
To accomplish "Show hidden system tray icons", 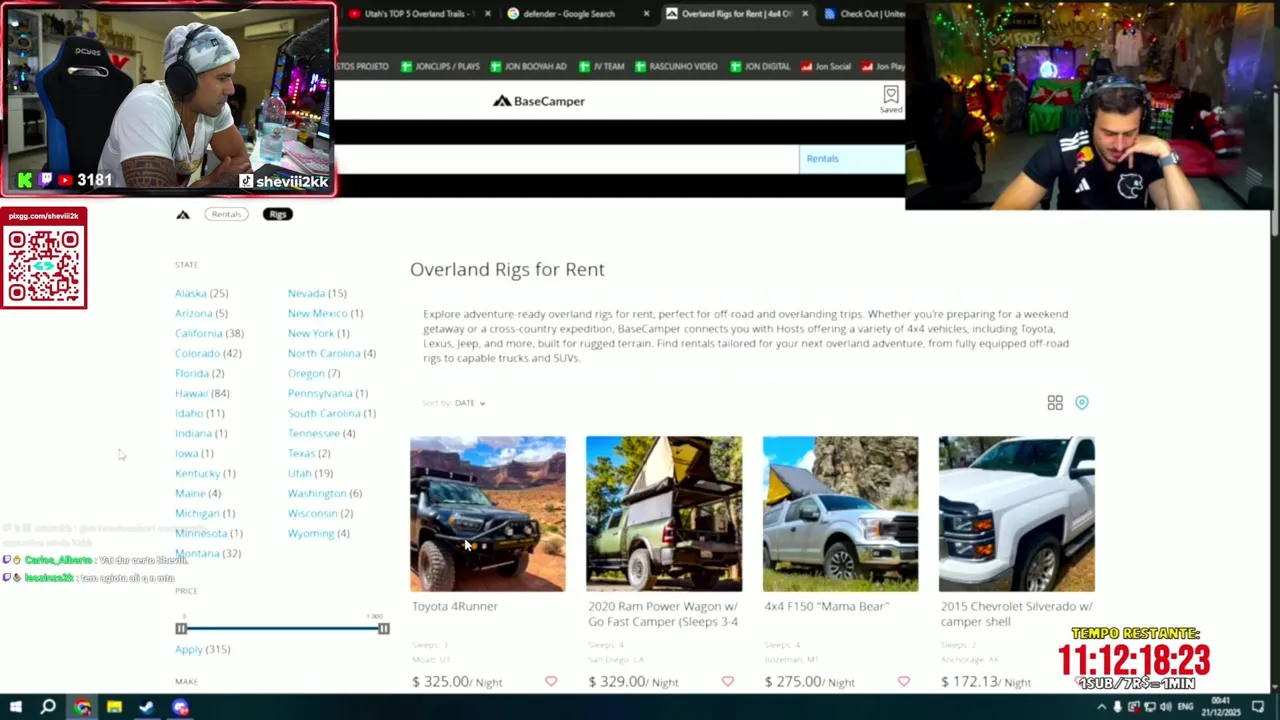I will 1101,707.
